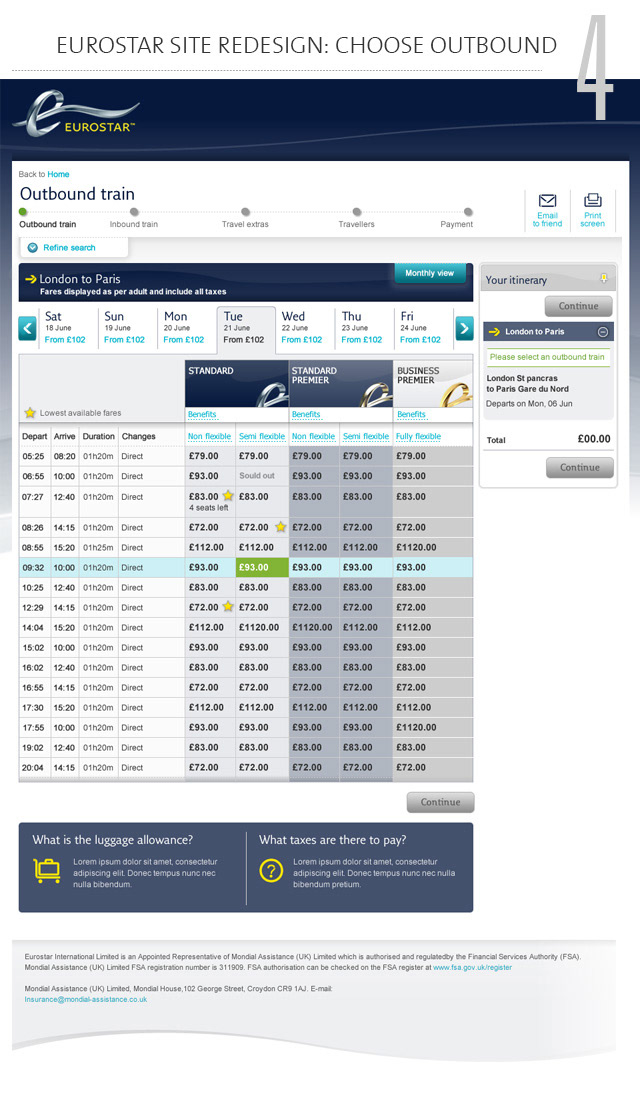The width and height of the screenshot is (640, 1098).
Task: Open Standard Premier Benefits link
Action: click(x=306, y=415)
